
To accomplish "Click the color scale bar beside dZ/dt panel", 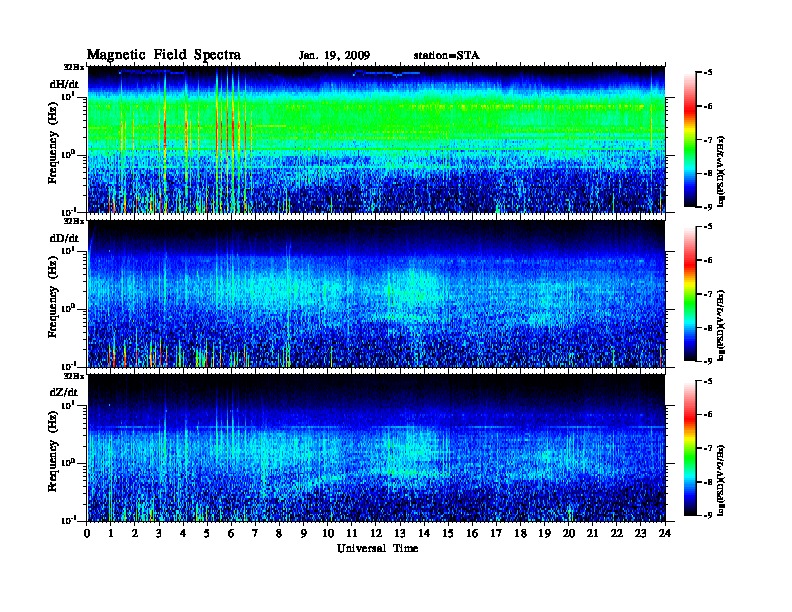I will [690, 448].
